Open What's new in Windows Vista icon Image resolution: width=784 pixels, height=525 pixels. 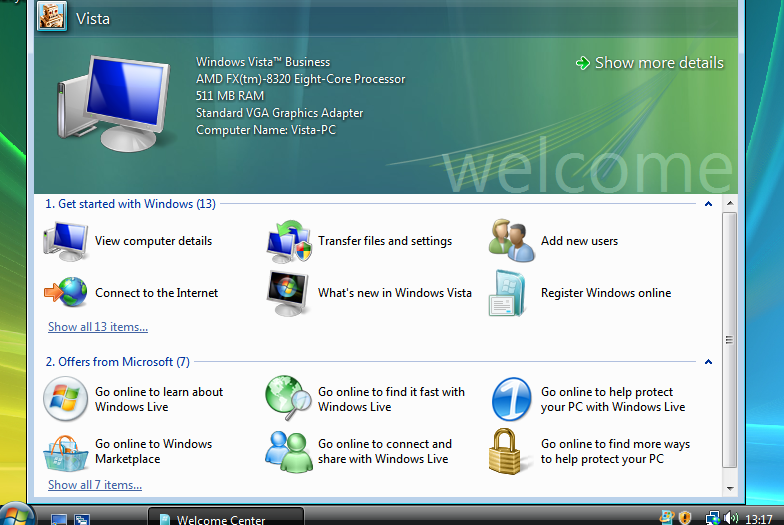288,293
